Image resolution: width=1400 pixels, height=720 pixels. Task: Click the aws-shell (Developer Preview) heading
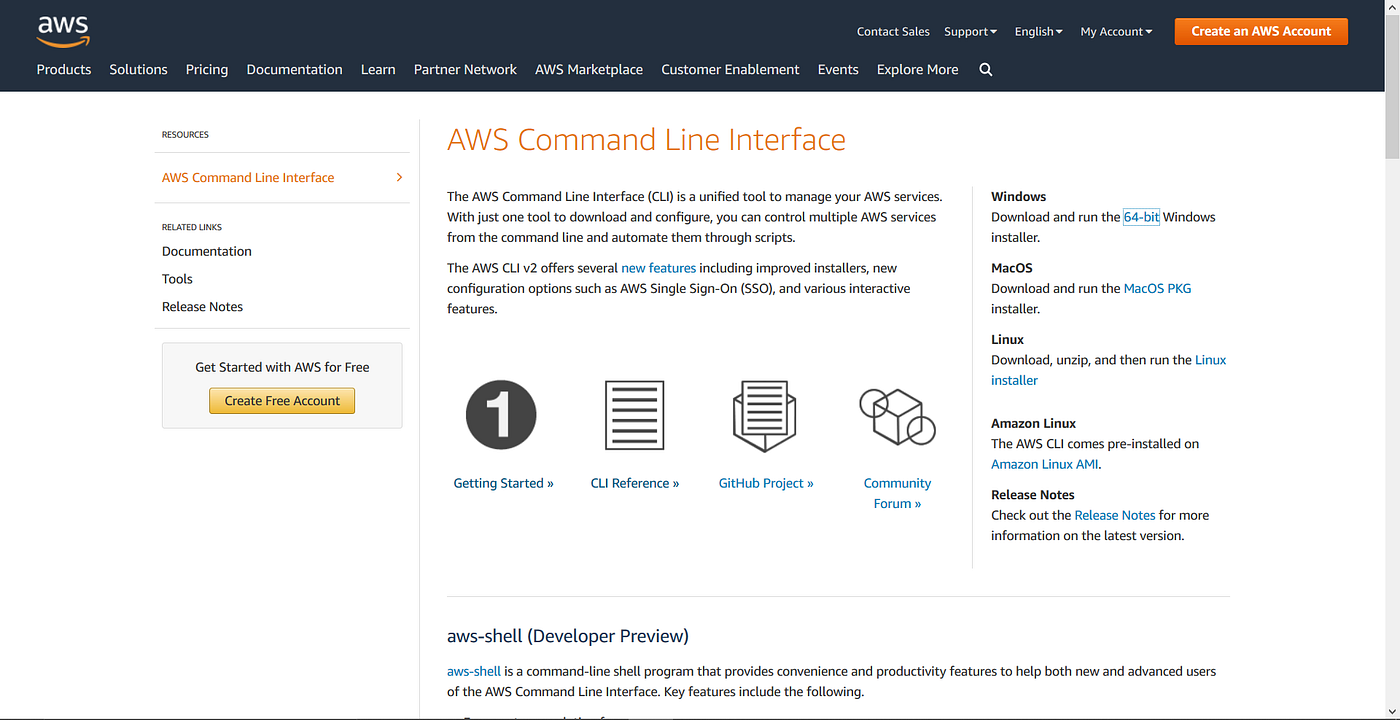(x=568, y=636)
